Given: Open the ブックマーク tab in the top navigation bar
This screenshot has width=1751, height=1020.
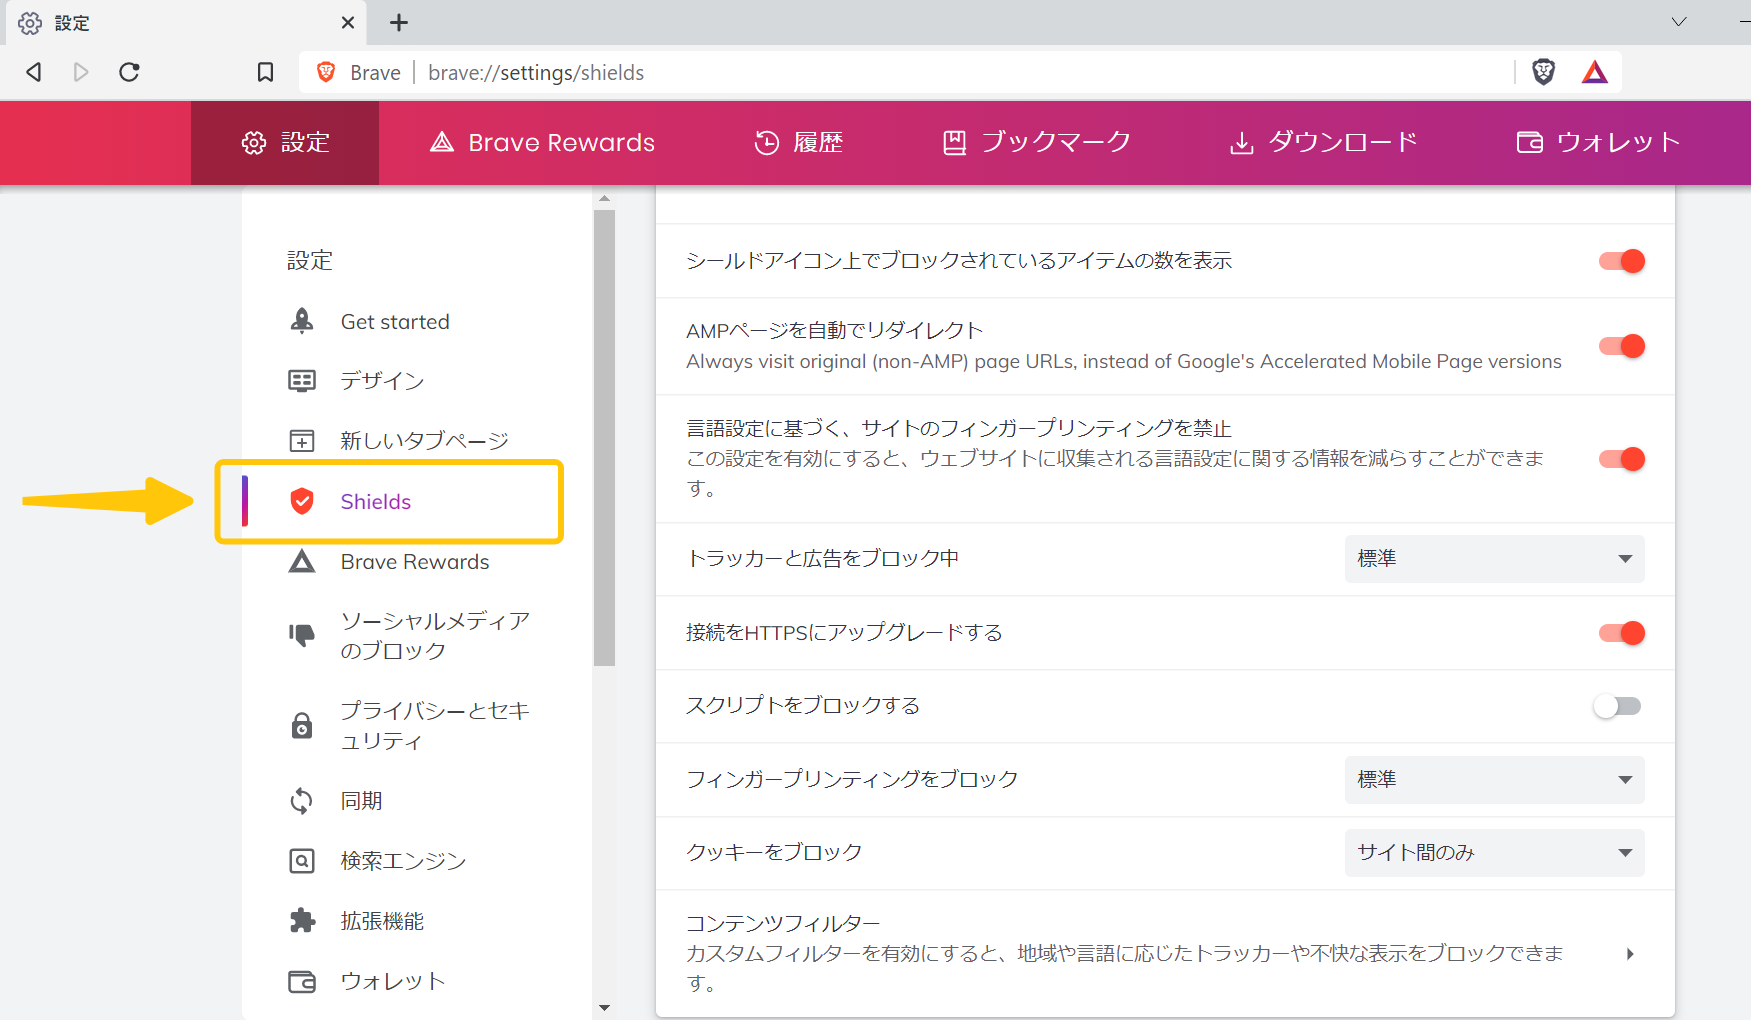Looking at the screenshot, I should pos(1036,143).
